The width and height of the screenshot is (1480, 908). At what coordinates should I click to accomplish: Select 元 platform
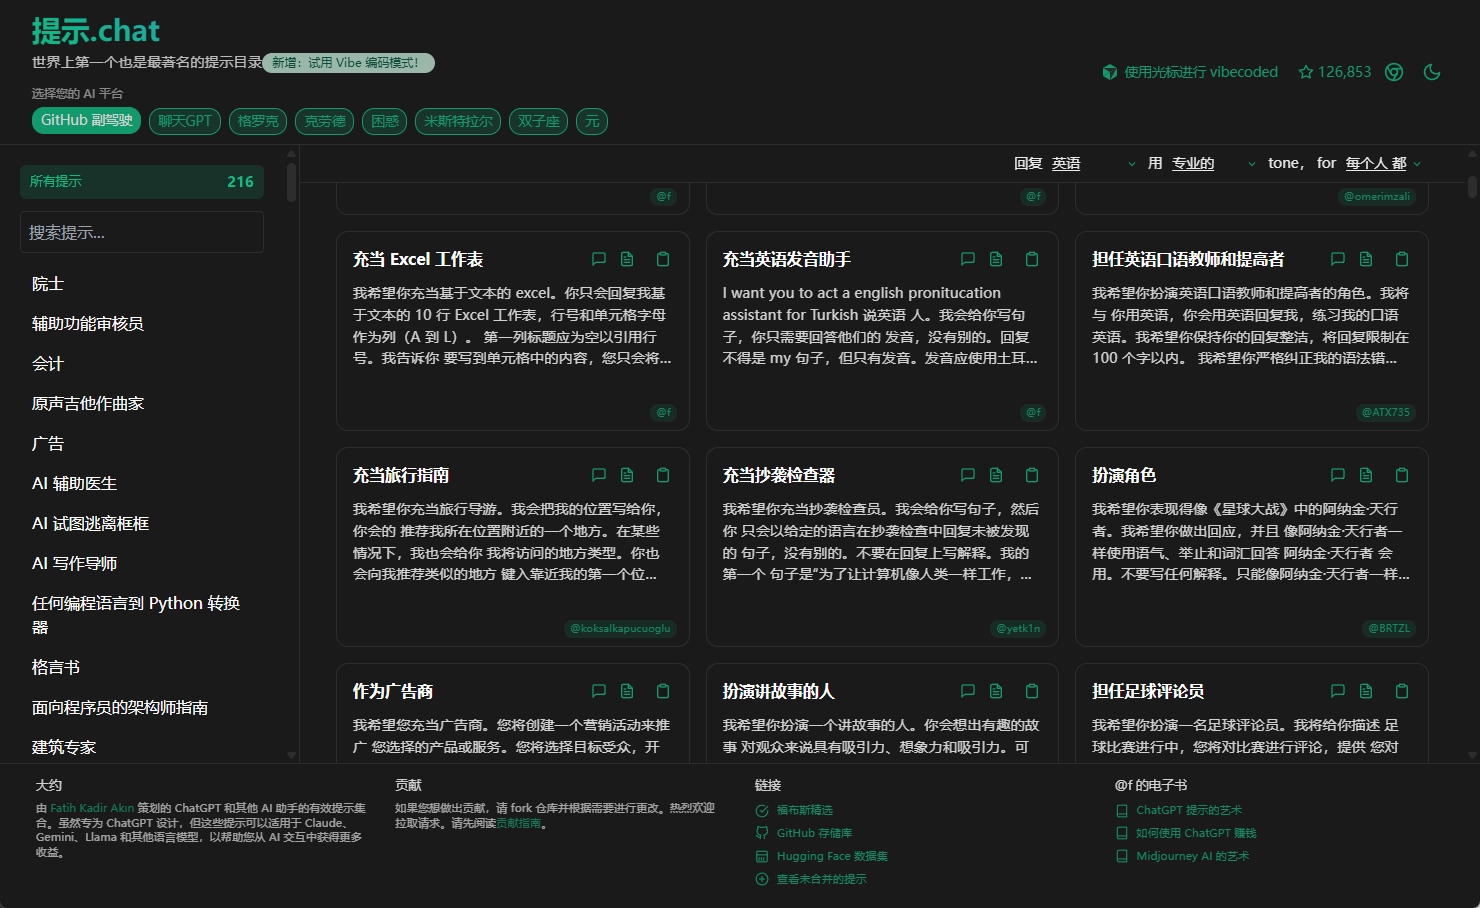click(592, 121)
